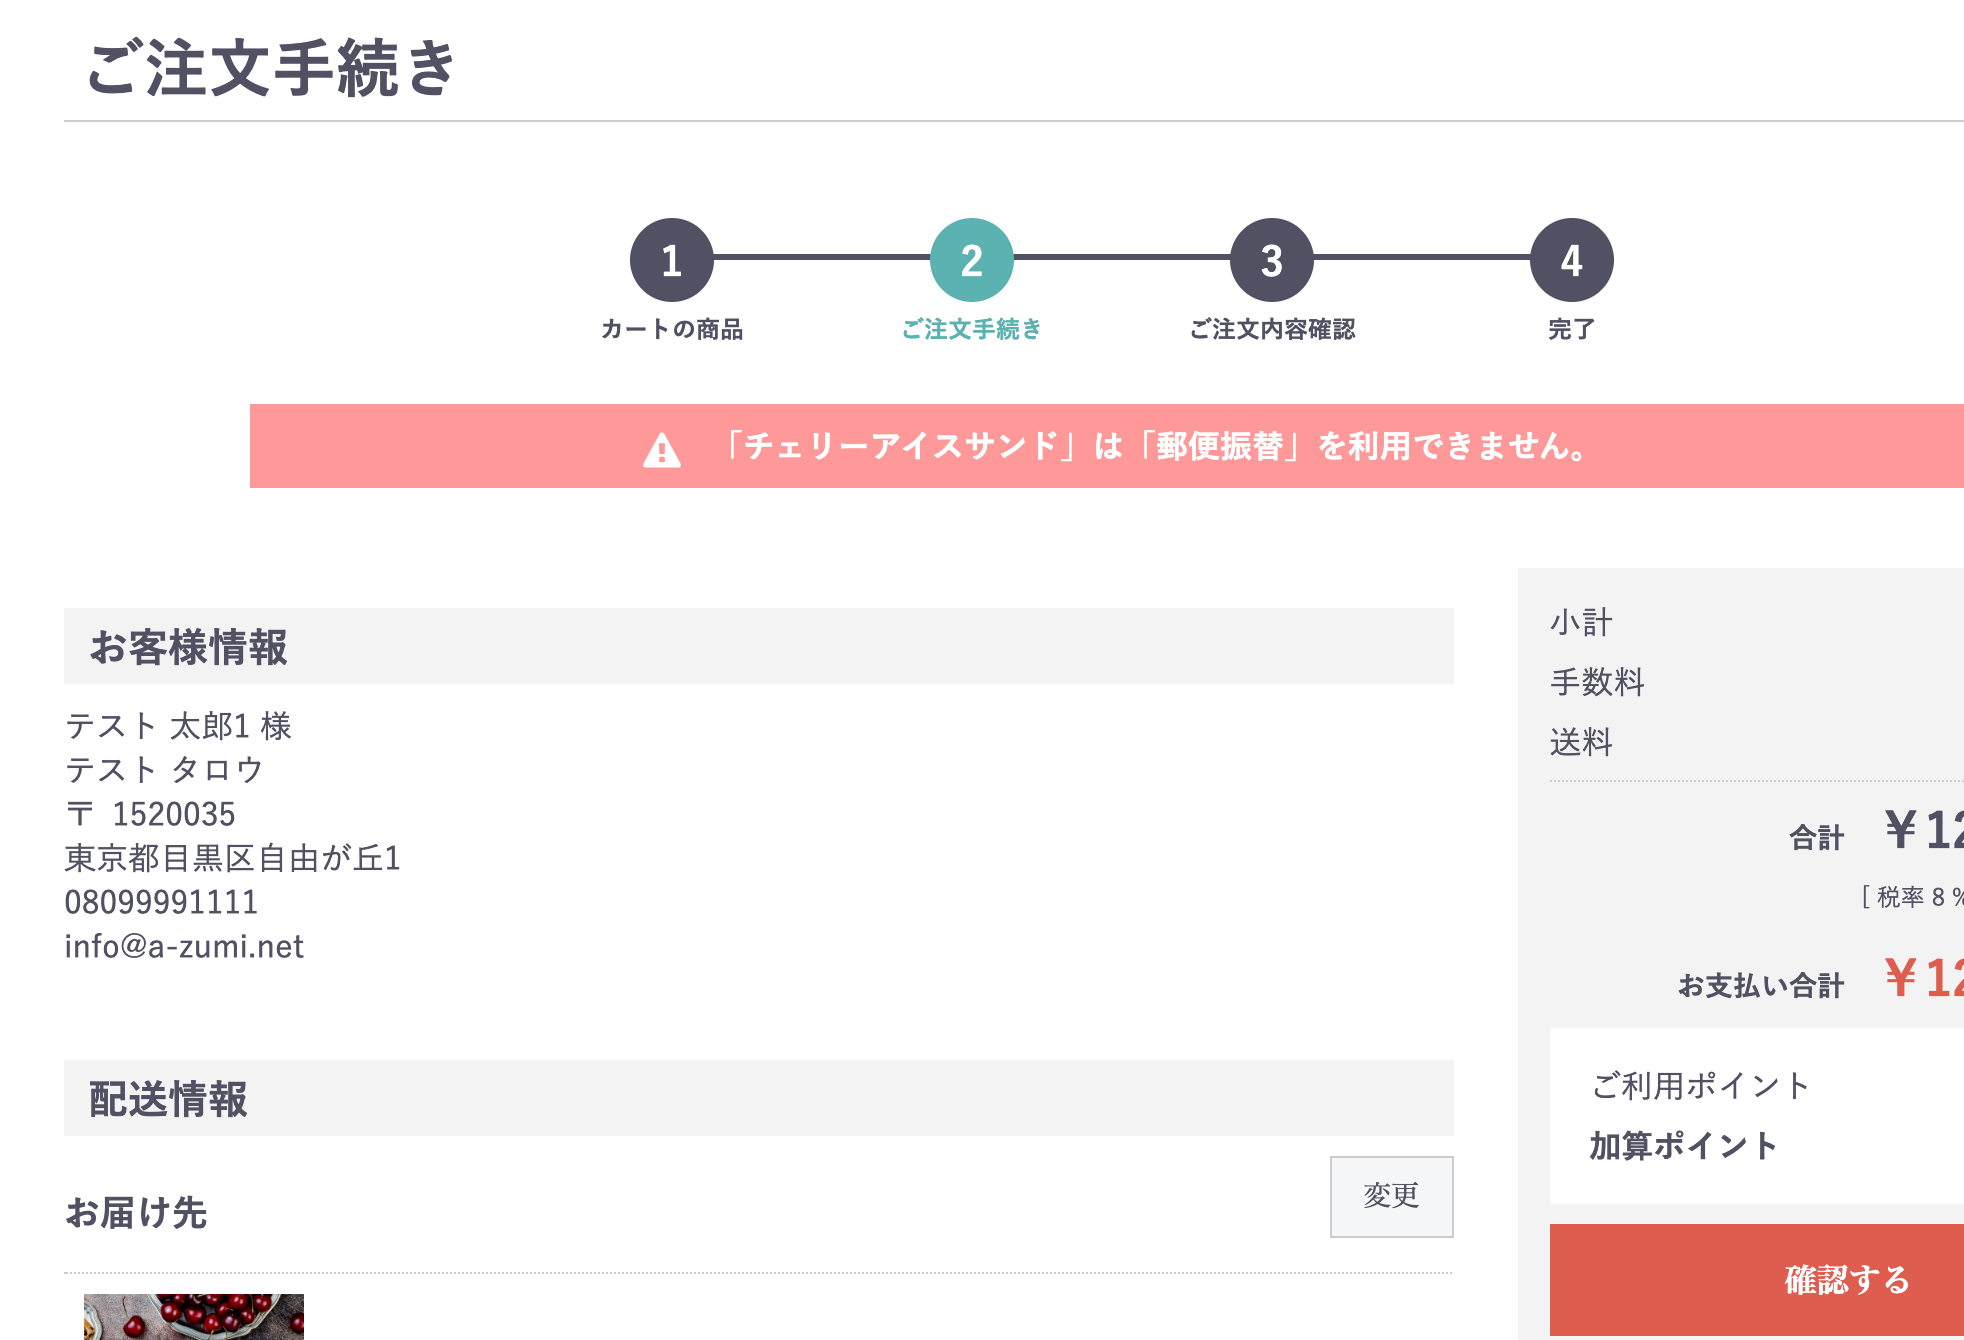The width and height of the screenshot is (1964, 1340).
Task: Click the 完了 step label
Action: [1571, 329]
